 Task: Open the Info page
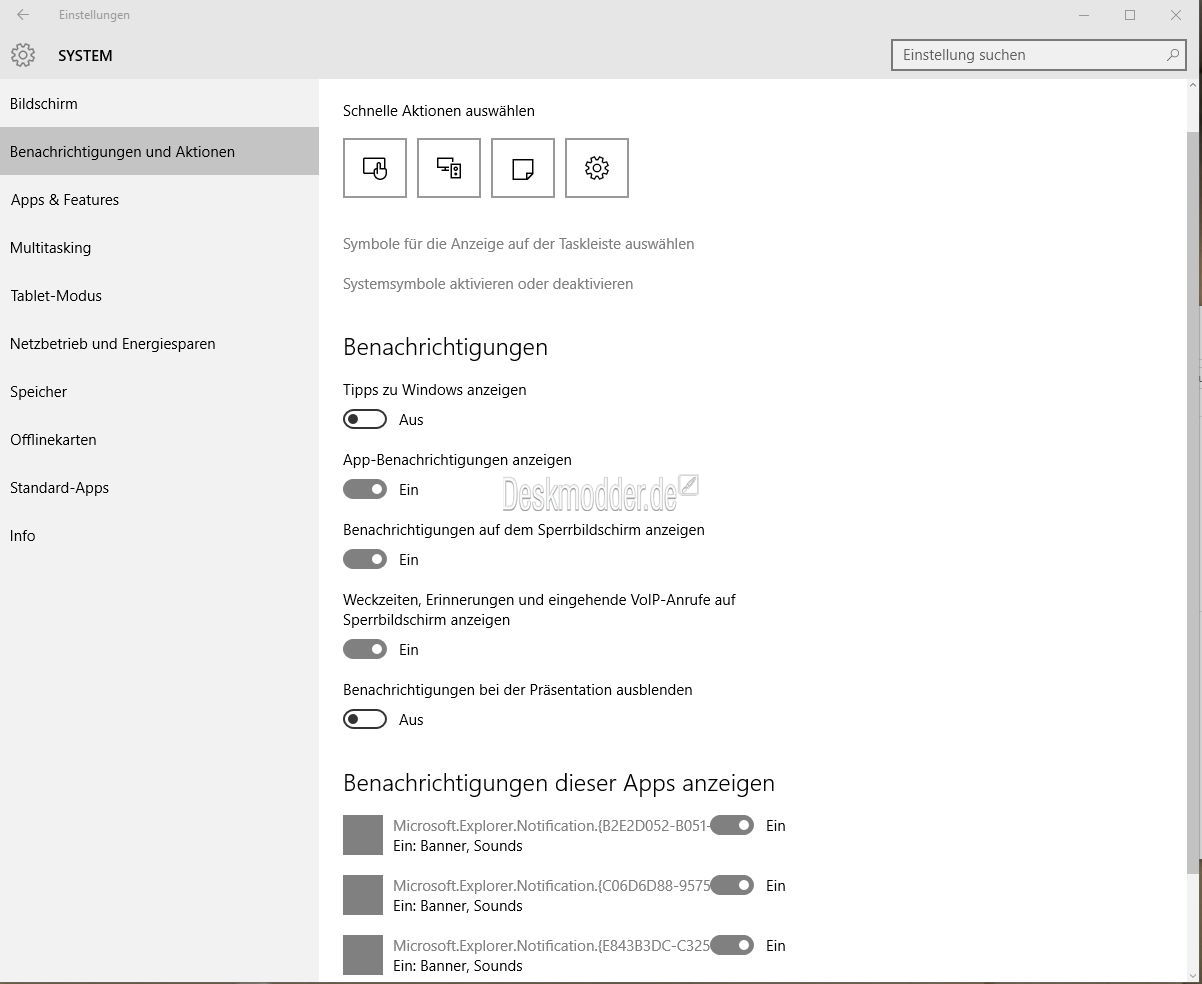coord(159,535)
